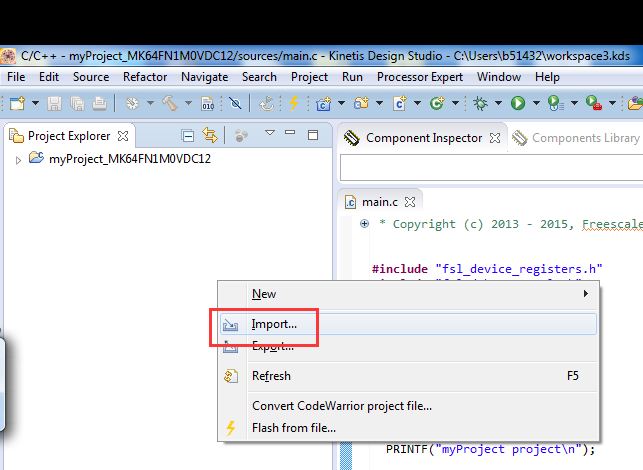Select the Project Explorer tab
Image resolution: width=643 pixels, height=470 pixels.
(x=69, y=136)
